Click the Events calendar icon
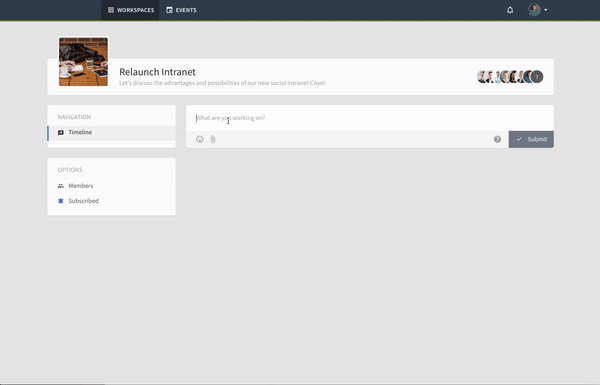600x385 pixels. pyautogui.click(x=170, y=10)
